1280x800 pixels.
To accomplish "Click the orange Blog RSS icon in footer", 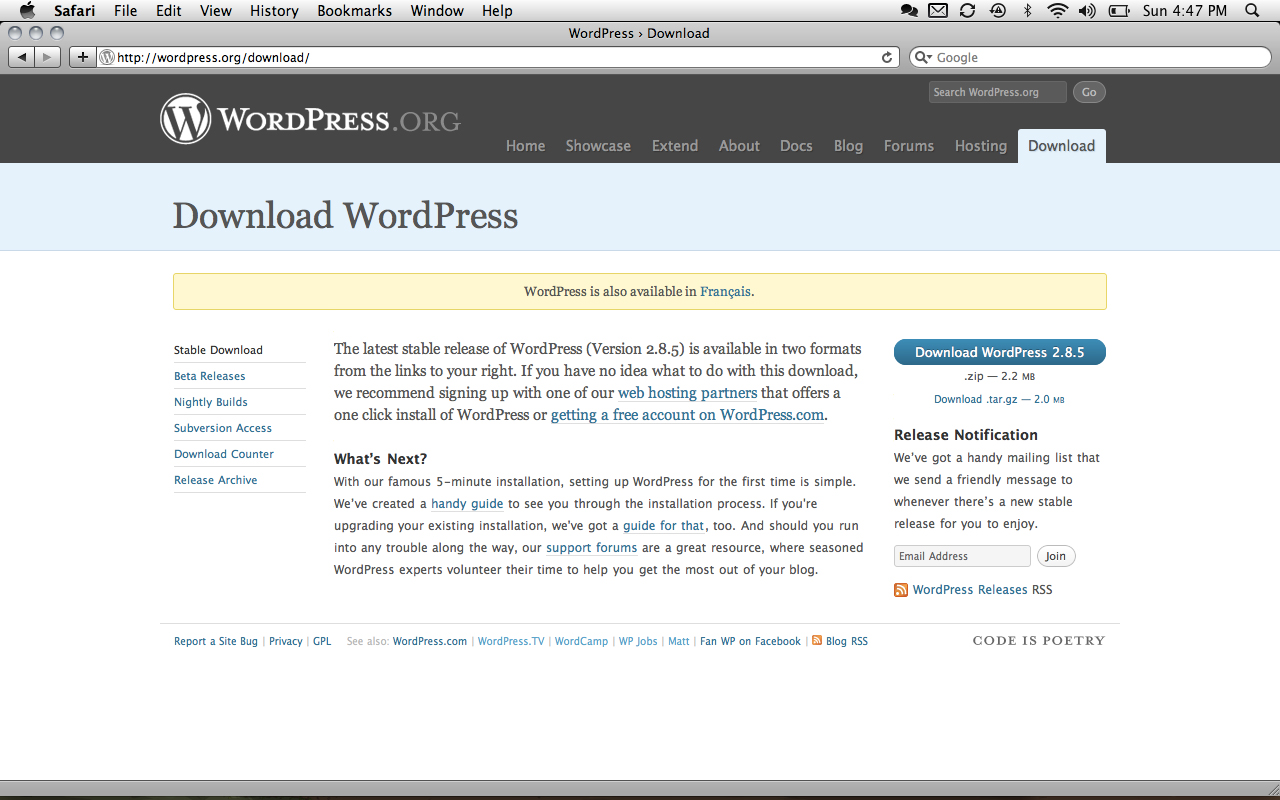I will (x=817, y=640).
